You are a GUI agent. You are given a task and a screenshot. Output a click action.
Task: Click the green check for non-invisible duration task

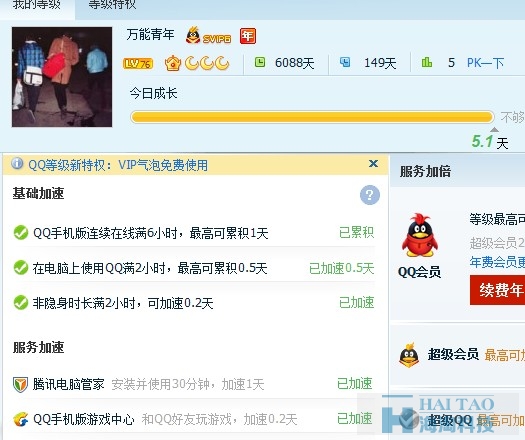pos(21,302)
